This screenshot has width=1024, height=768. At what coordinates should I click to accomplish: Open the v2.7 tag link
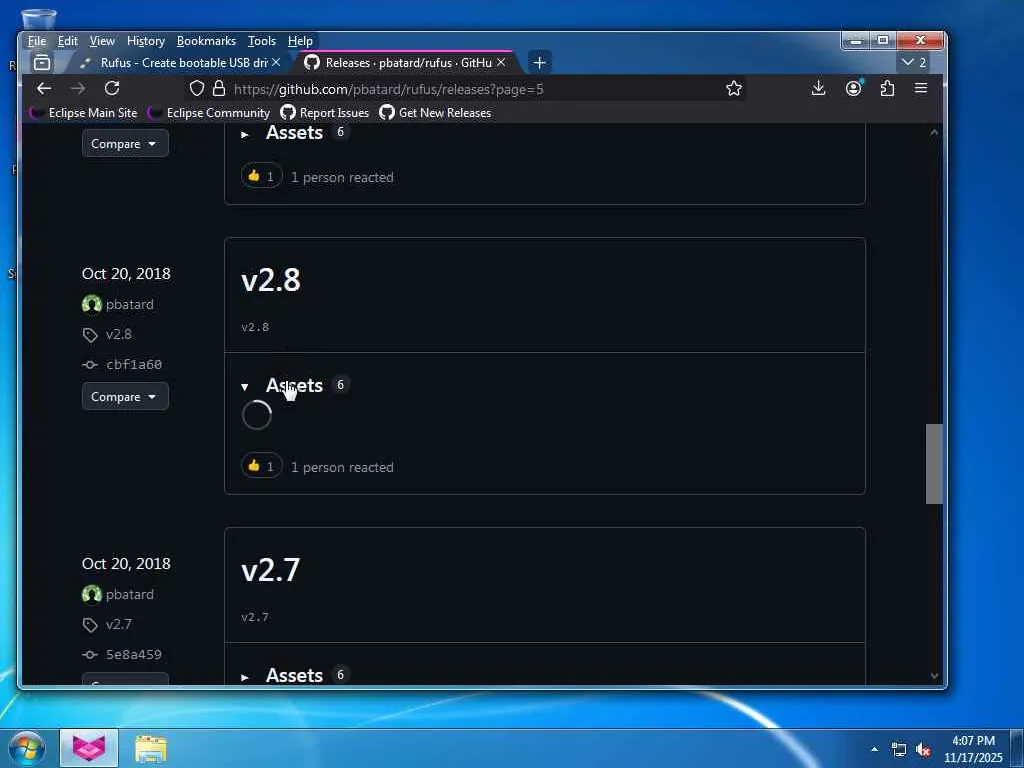119,624
